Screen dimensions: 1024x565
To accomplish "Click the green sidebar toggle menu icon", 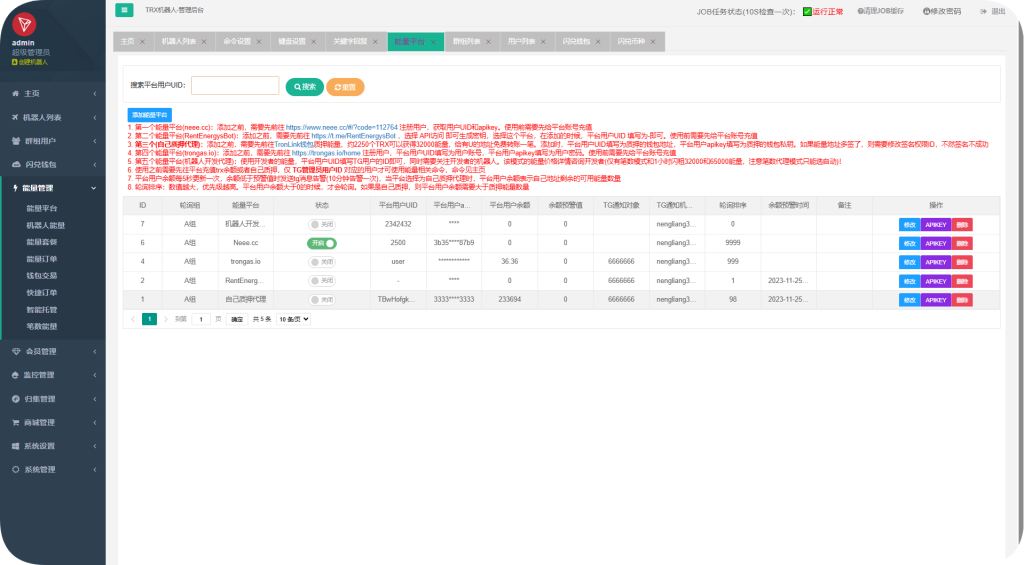I will [124, 10].
